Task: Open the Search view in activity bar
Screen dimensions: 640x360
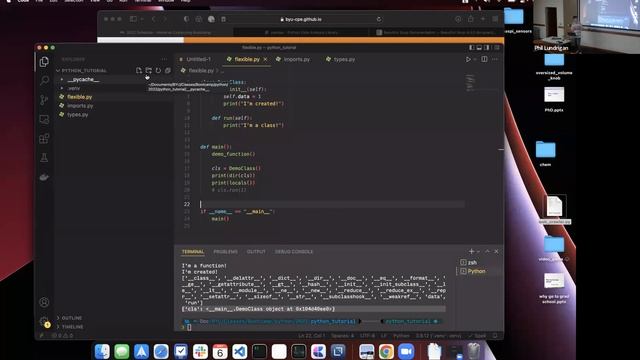Action: (44, 80)
